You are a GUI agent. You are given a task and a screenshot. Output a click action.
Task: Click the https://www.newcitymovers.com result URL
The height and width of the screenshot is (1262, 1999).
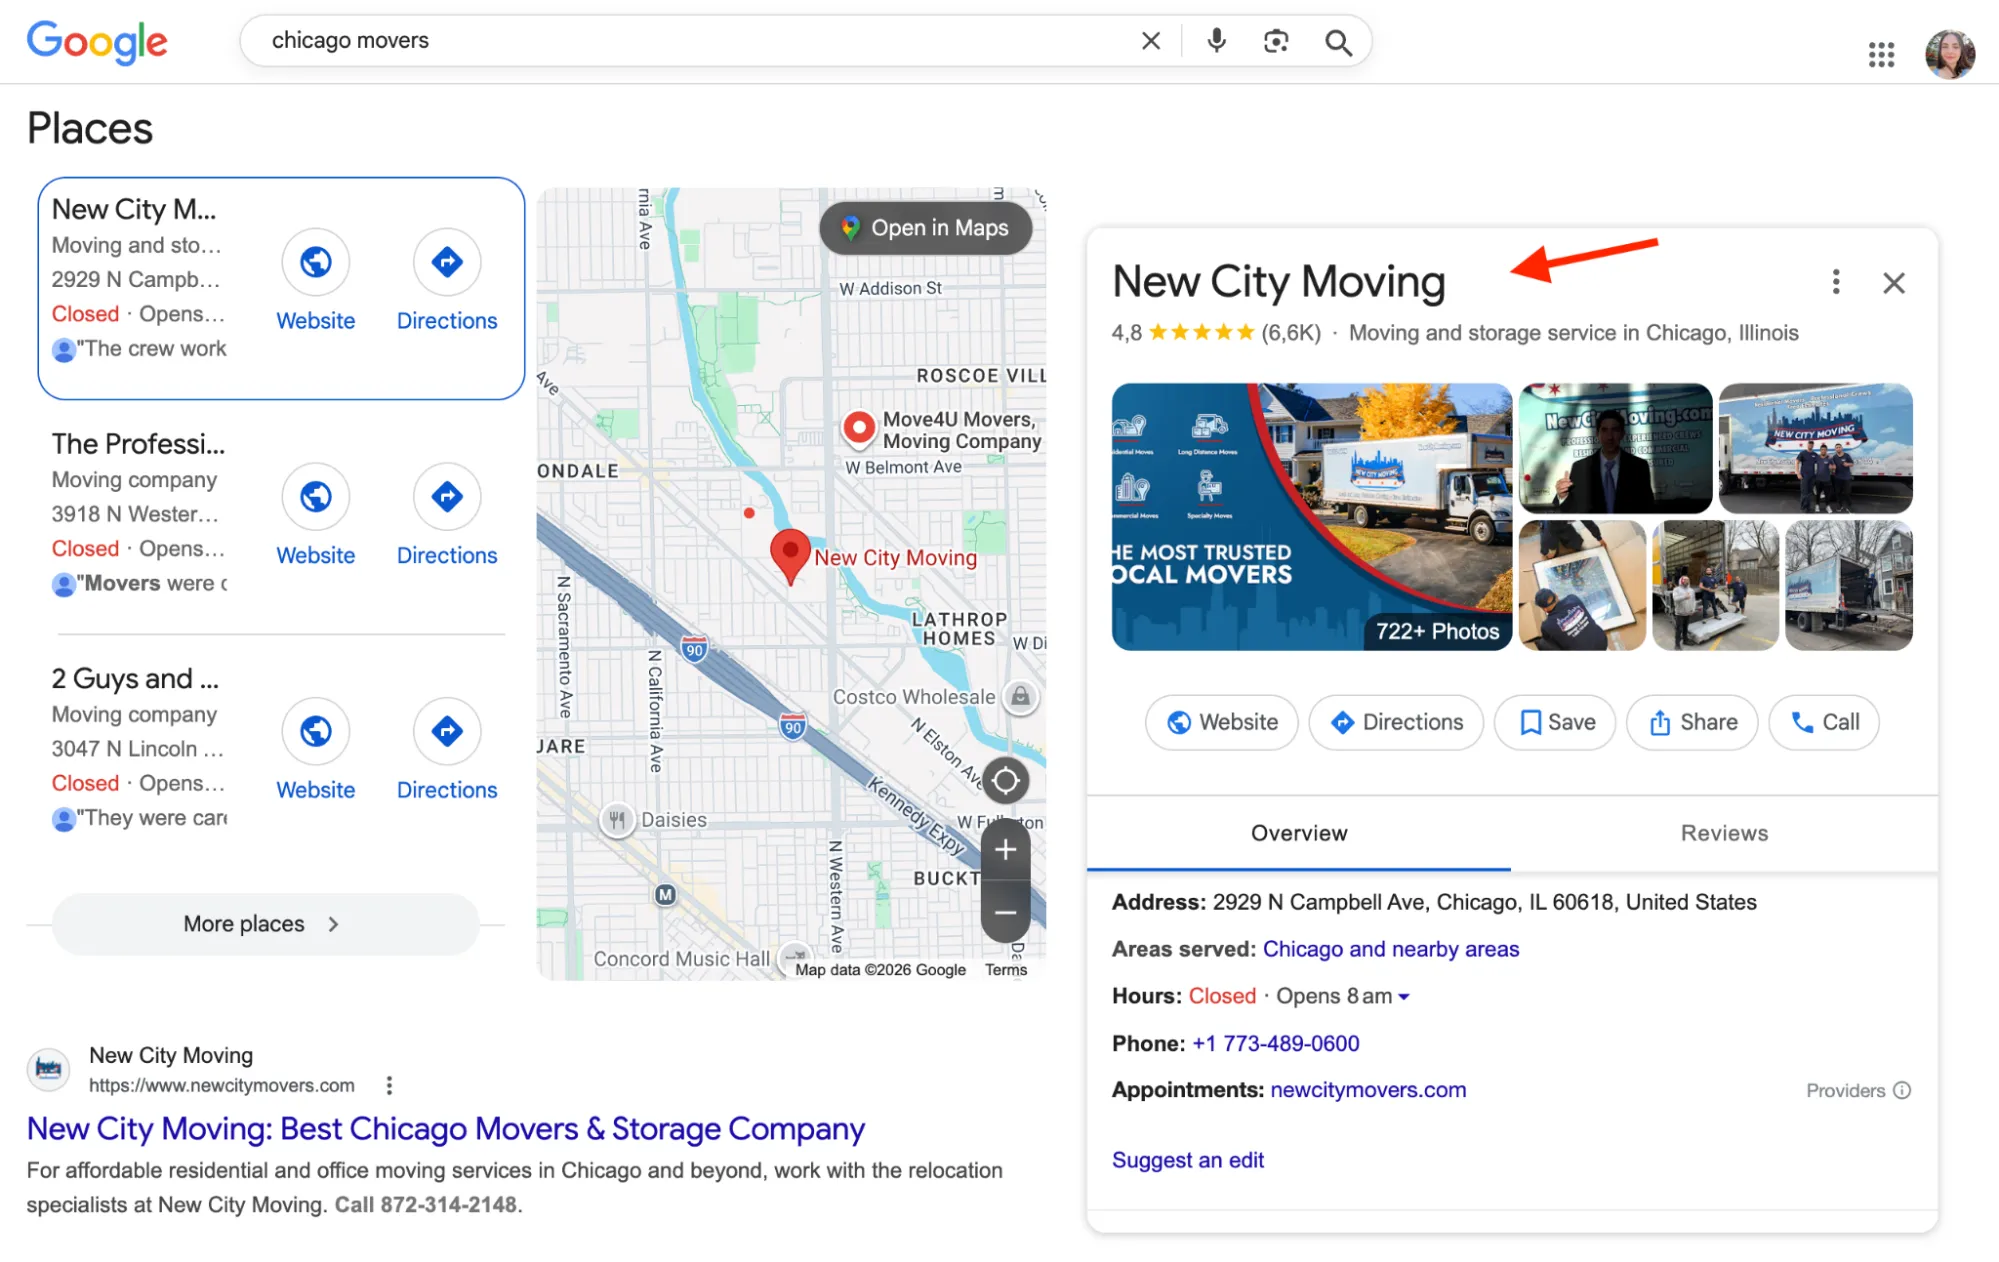pyautogui.click(x=222, y=1085)
